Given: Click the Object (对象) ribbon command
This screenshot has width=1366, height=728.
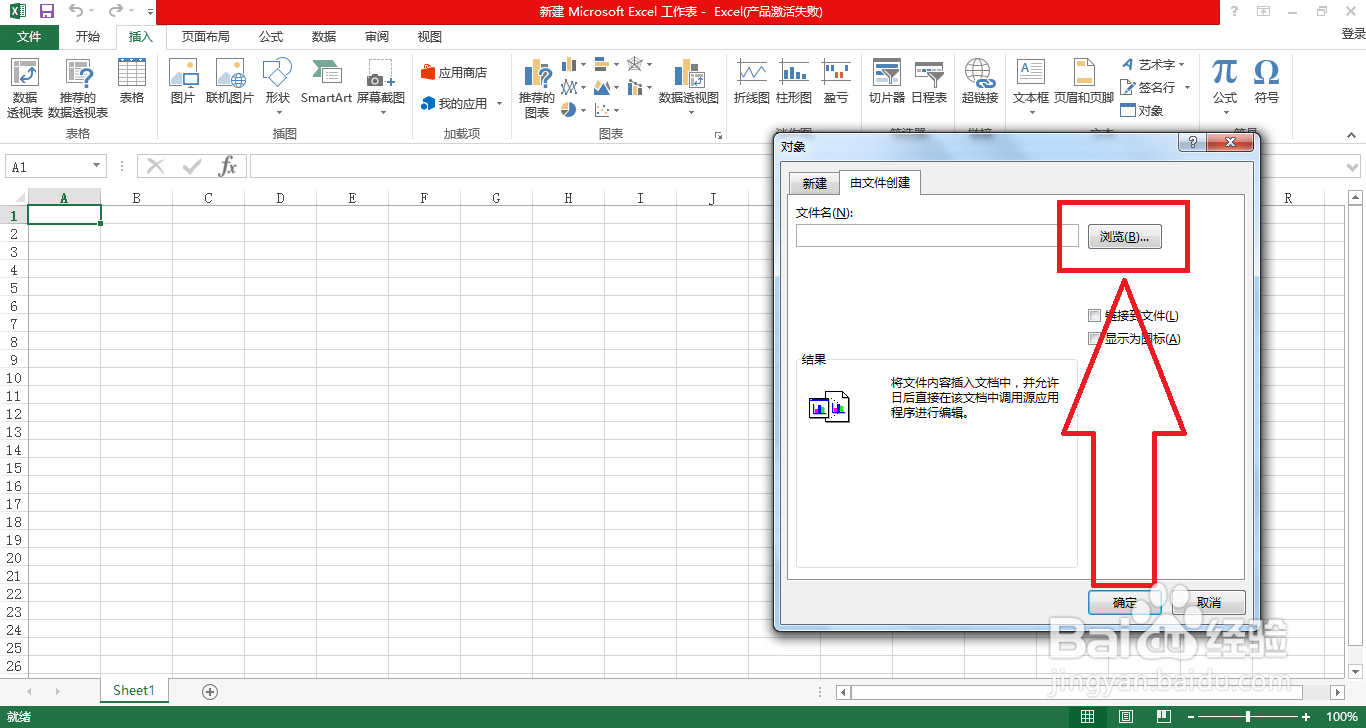Looking at the screenshot, I should [1142, 111].
